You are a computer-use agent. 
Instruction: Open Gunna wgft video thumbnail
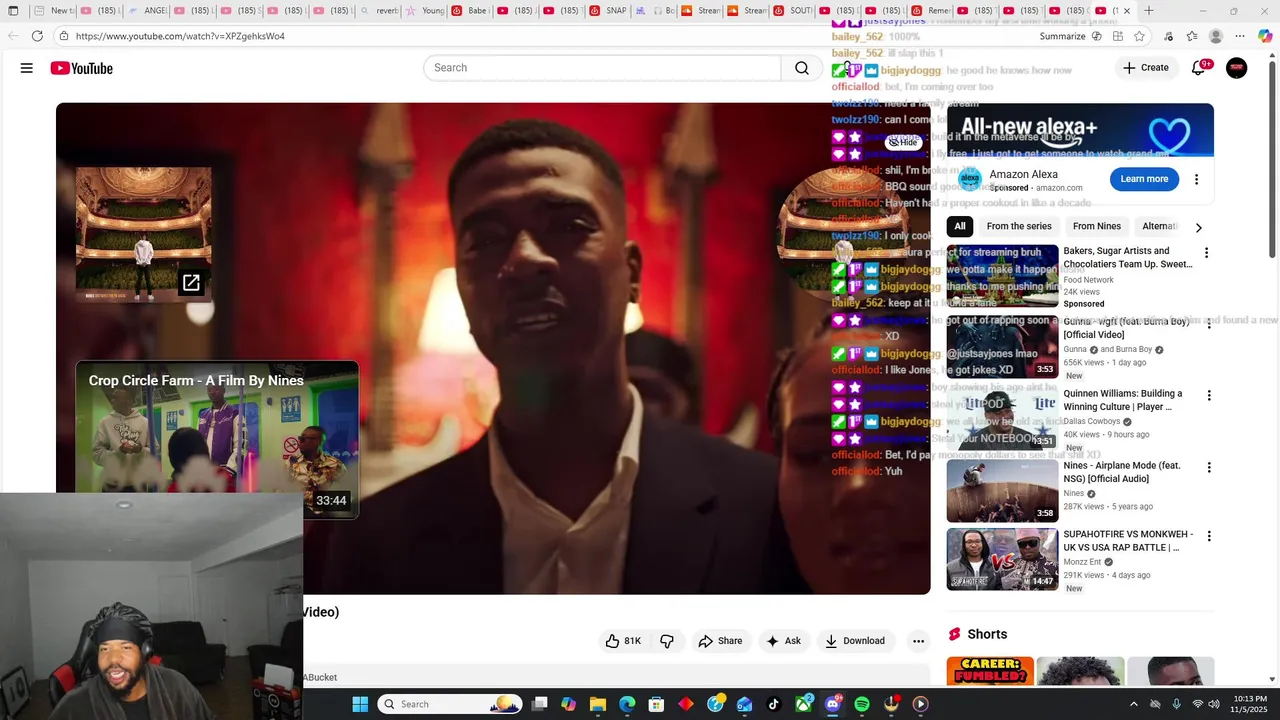[x=1002, y=347]
